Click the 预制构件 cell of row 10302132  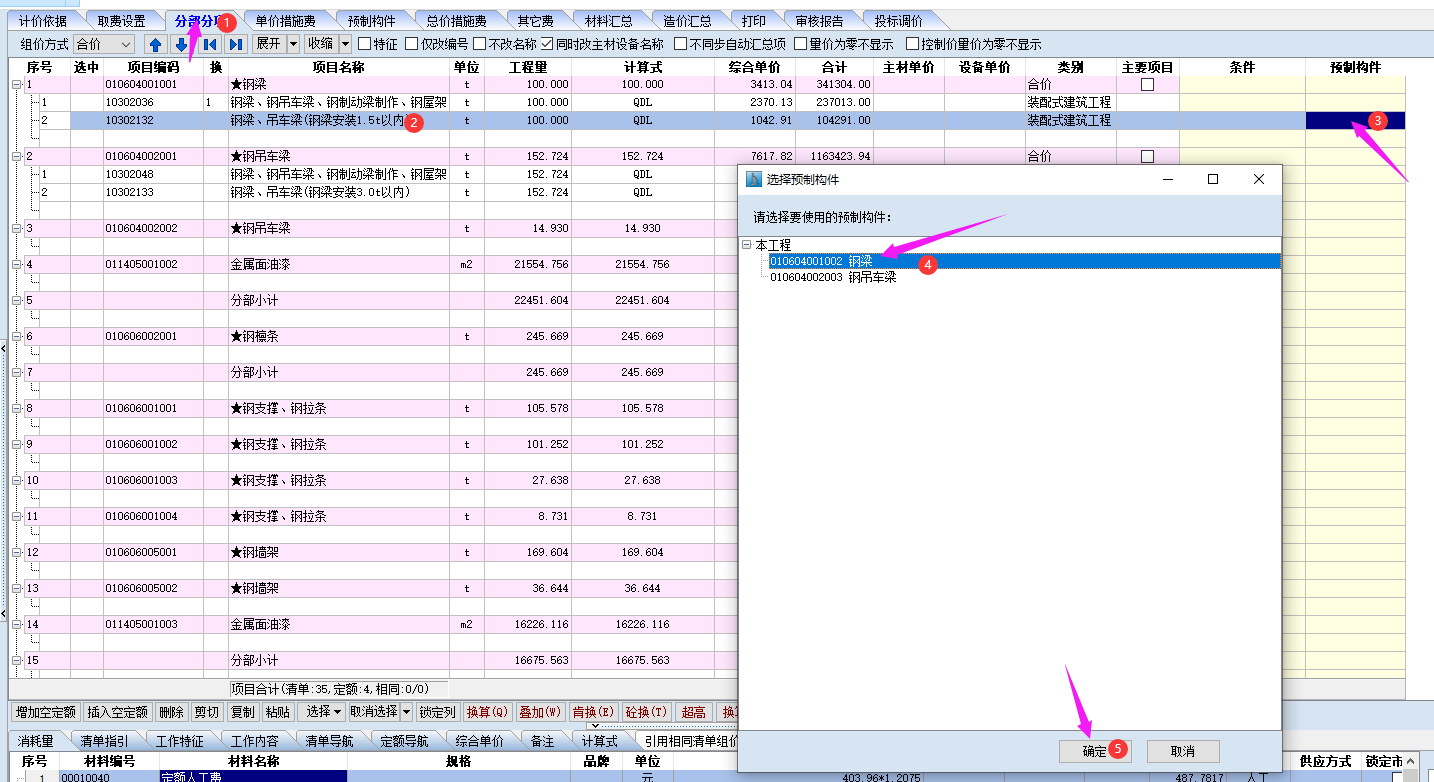[x=1355, y=121]
